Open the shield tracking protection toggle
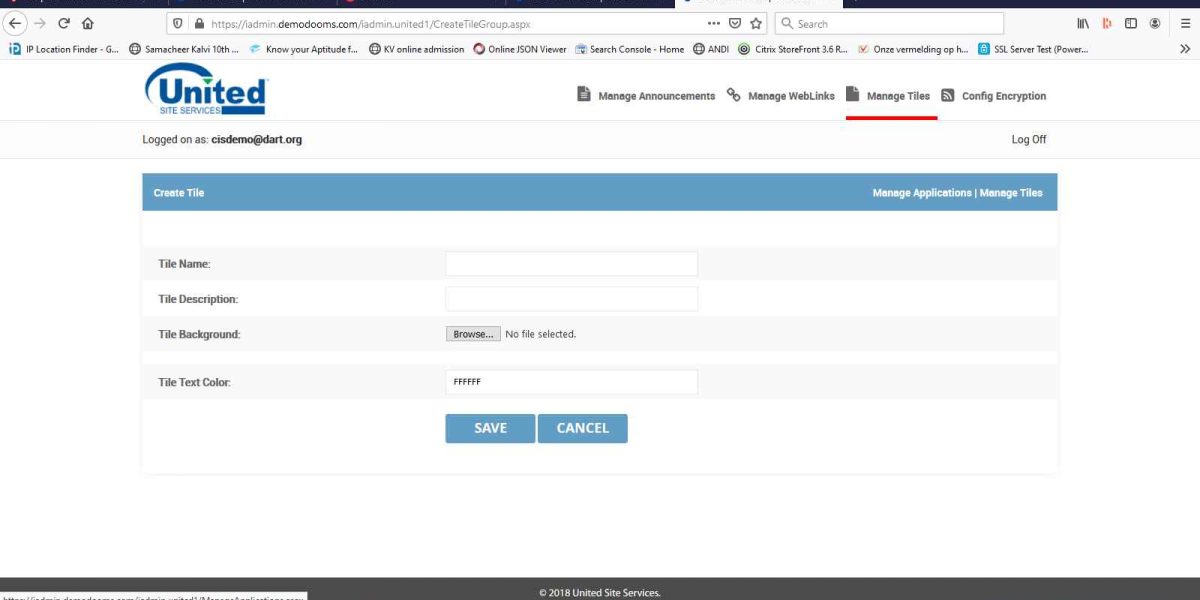Image resolution: width=1200 pixels, height=600 pixels. coord(180,23)
